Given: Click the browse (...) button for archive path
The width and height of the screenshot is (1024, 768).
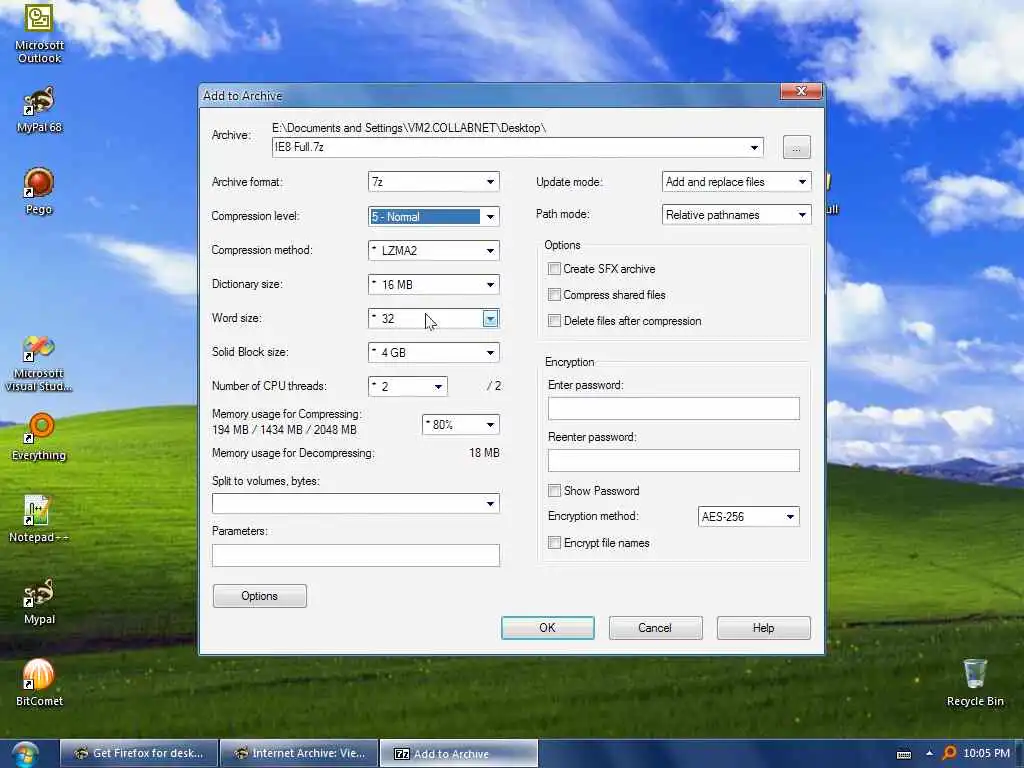Looking at the screenshot, I should [x=797, y=147].
